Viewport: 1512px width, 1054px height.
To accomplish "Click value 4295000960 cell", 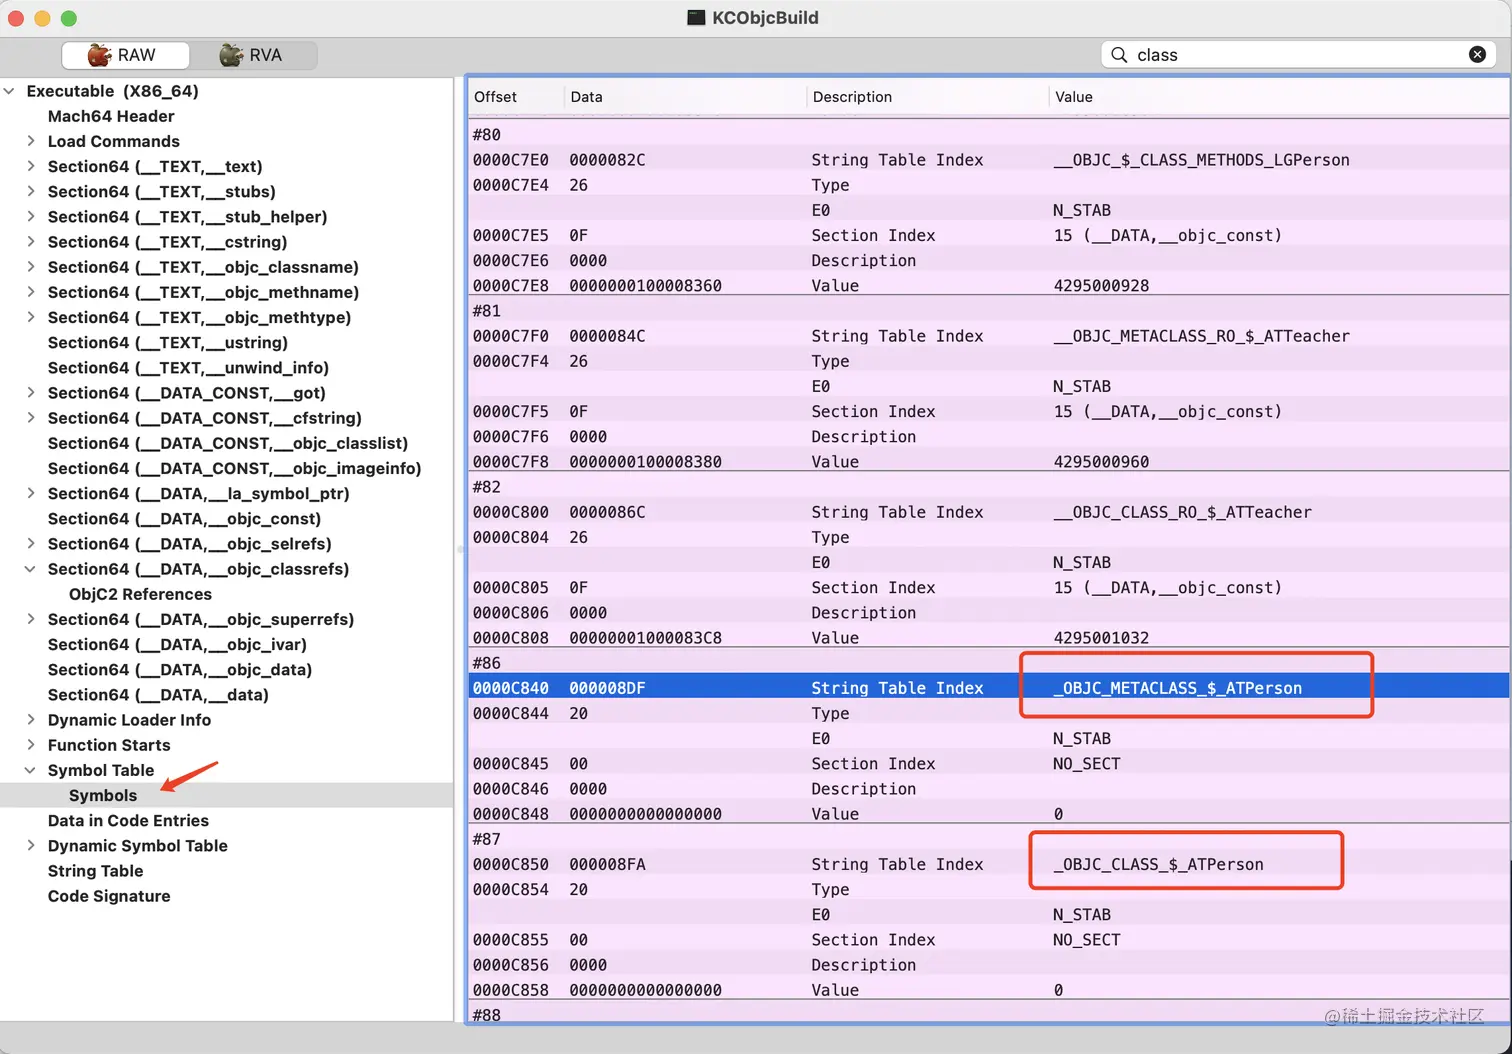I will pyautogui.click(x=1101, y=462).
